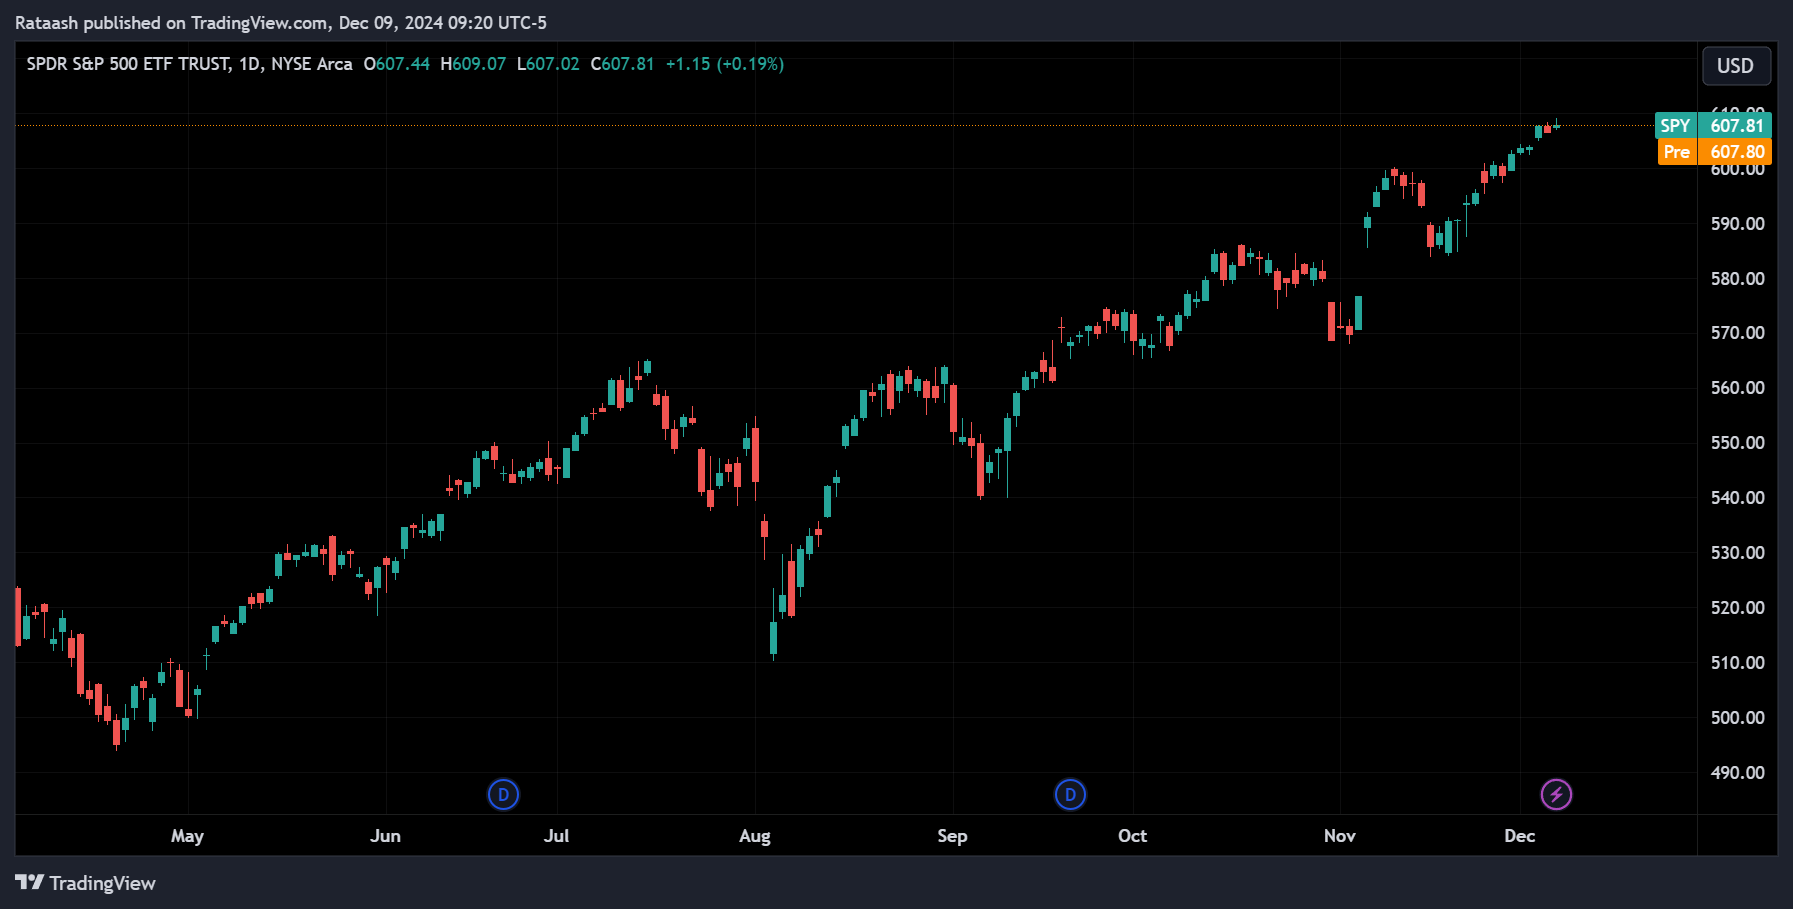Image resolution: width=1793 pixels, height=909 pixels.
Task: Click the open value O607.44
Action: pyautogui.click(x=397, y=64)
